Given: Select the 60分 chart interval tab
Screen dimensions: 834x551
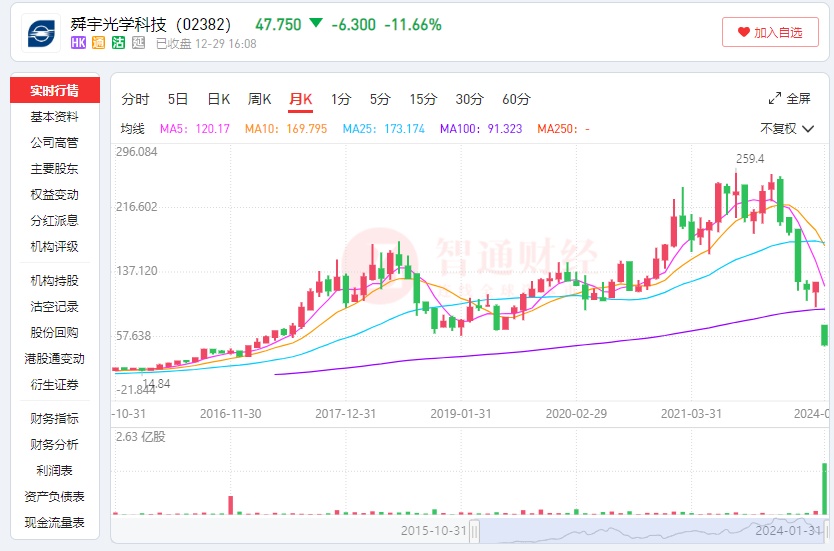Looking at the screenshot, I should click(516, 99).
